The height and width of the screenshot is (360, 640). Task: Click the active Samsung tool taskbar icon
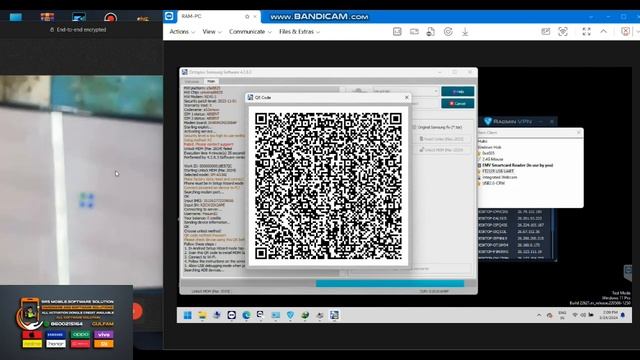click(x=334, y=315)
